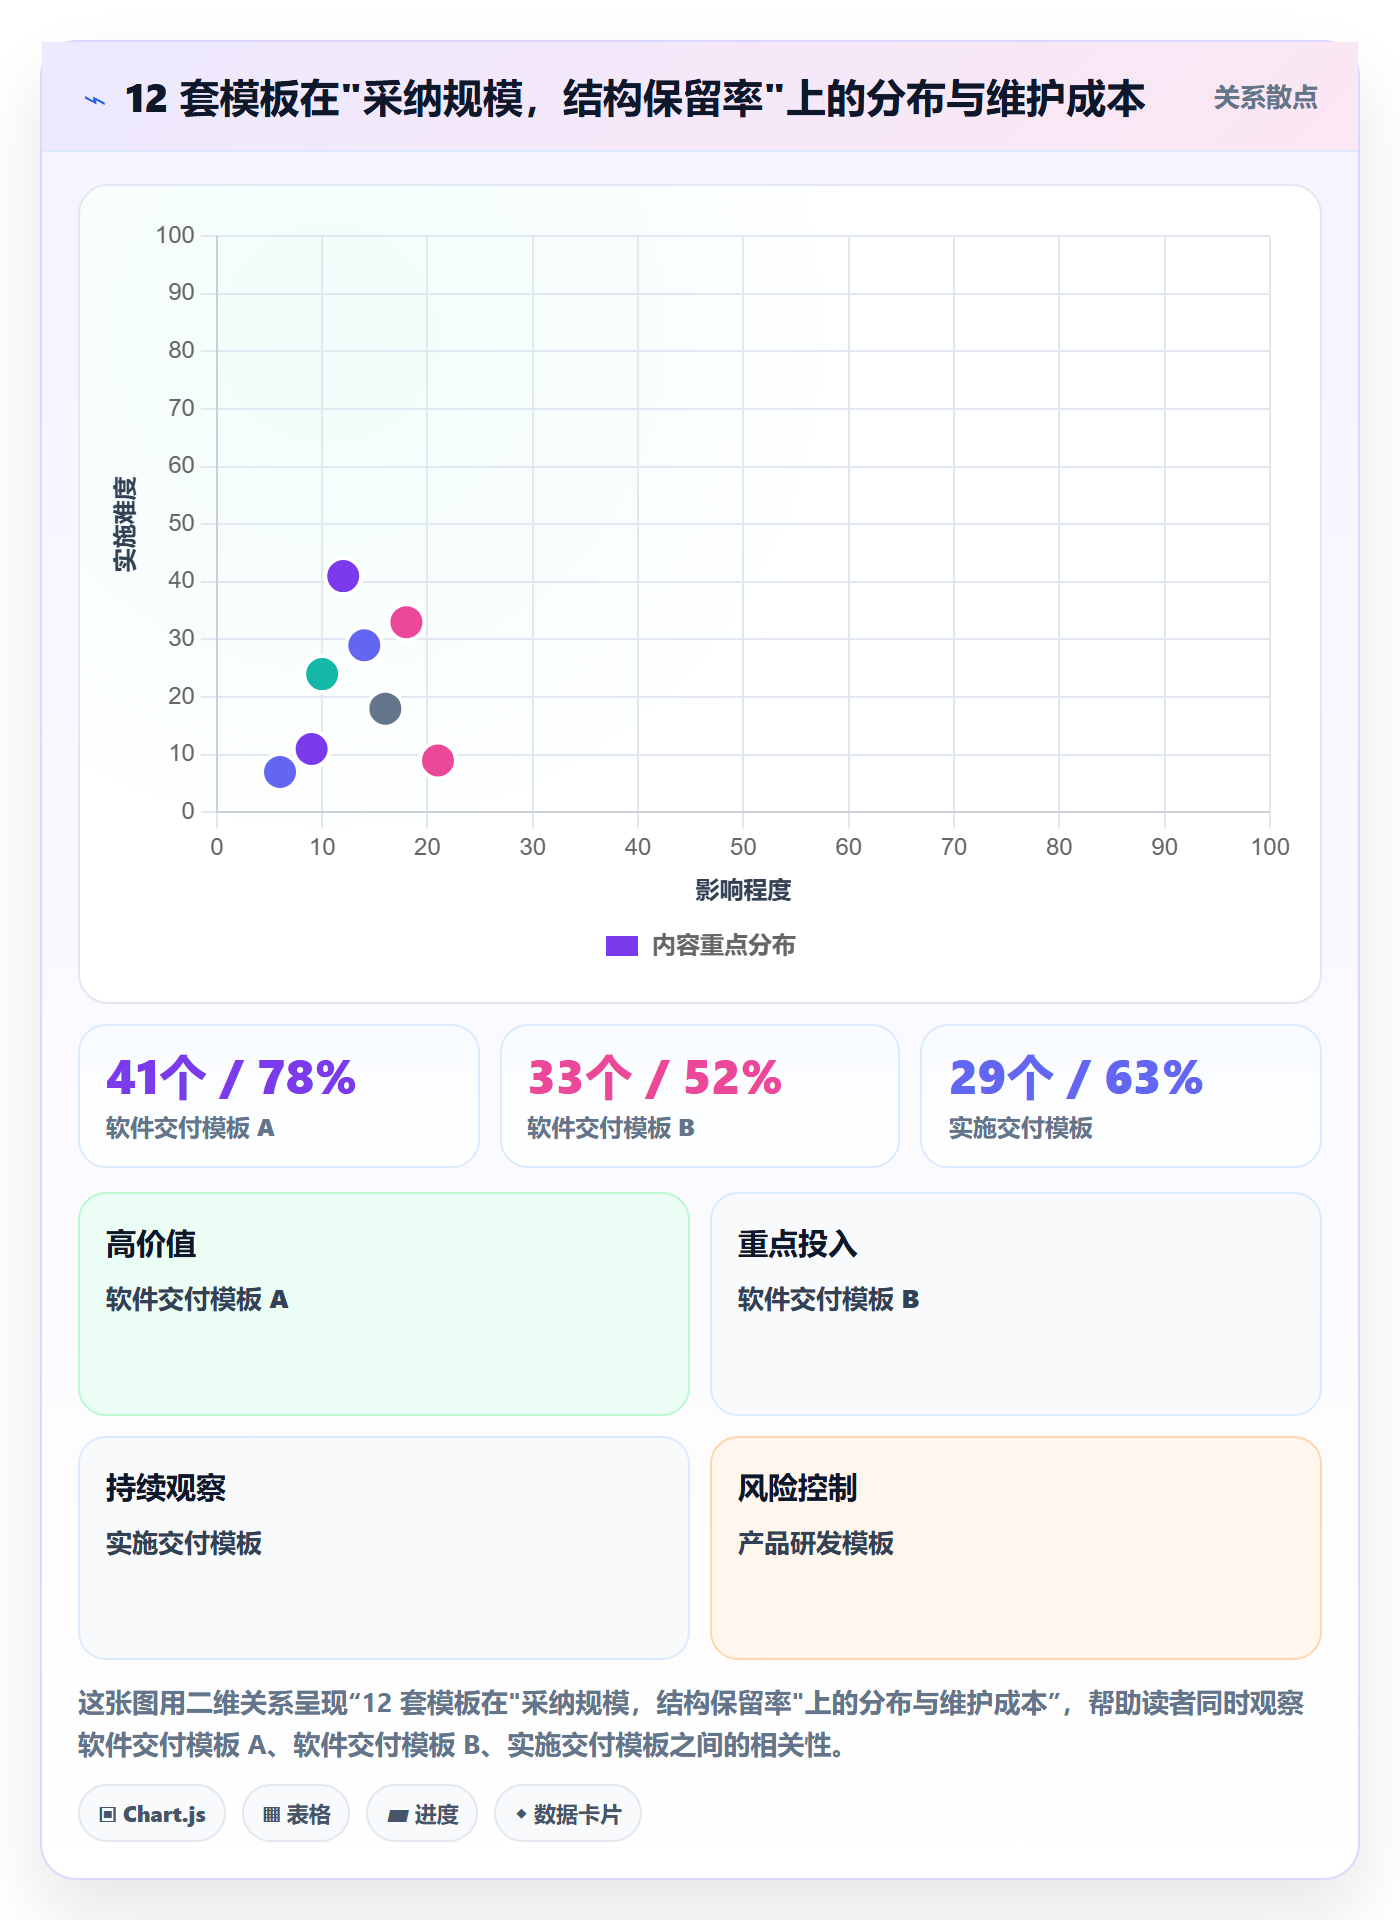1400x1920 pixels.
Task: Click the purple scatter point near 40
Action: coord(343,576)
